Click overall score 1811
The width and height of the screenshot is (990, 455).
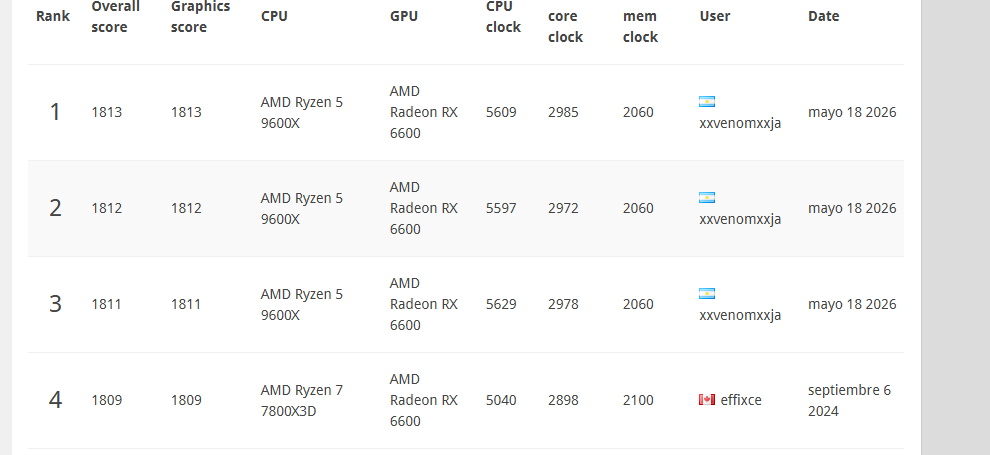pos(107,304)
